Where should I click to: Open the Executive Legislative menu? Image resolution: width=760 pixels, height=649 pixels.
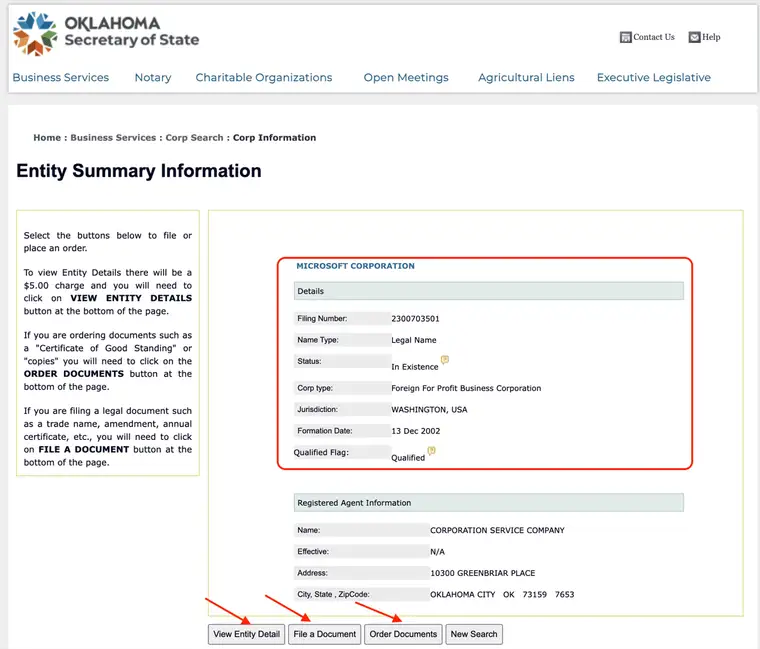(654, 78)
